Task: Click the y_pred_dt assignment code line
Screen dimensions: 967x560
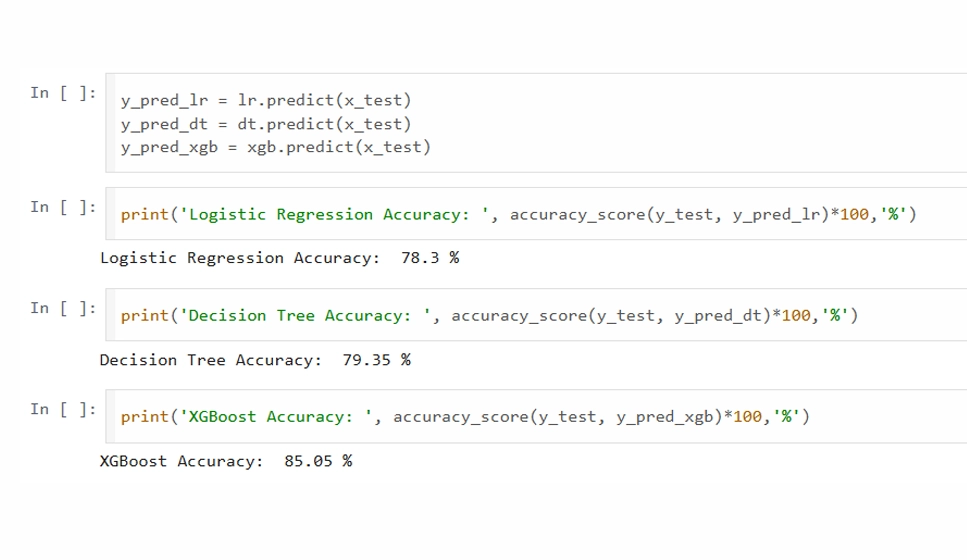Action: 266,124
